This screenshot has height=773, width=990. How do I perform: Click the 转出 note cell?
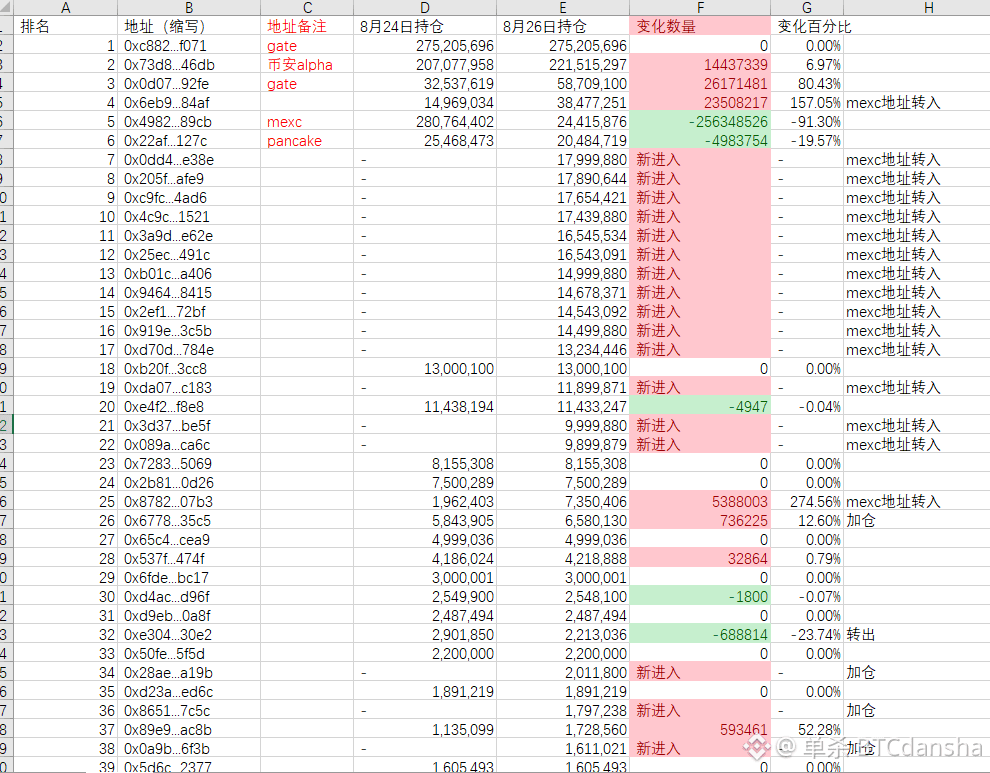pyautogui.click(x=917, y=634)
